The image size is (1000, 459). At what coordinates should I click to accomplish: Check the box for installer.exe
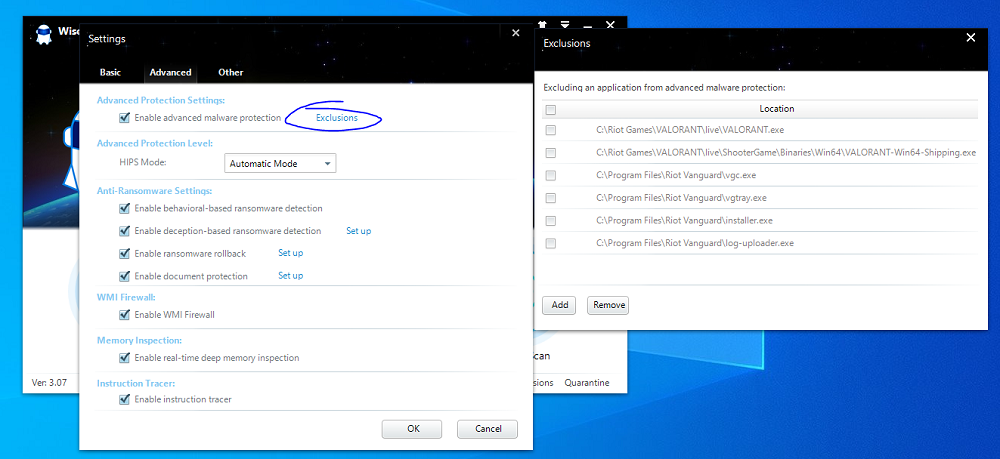click(551, 221)
